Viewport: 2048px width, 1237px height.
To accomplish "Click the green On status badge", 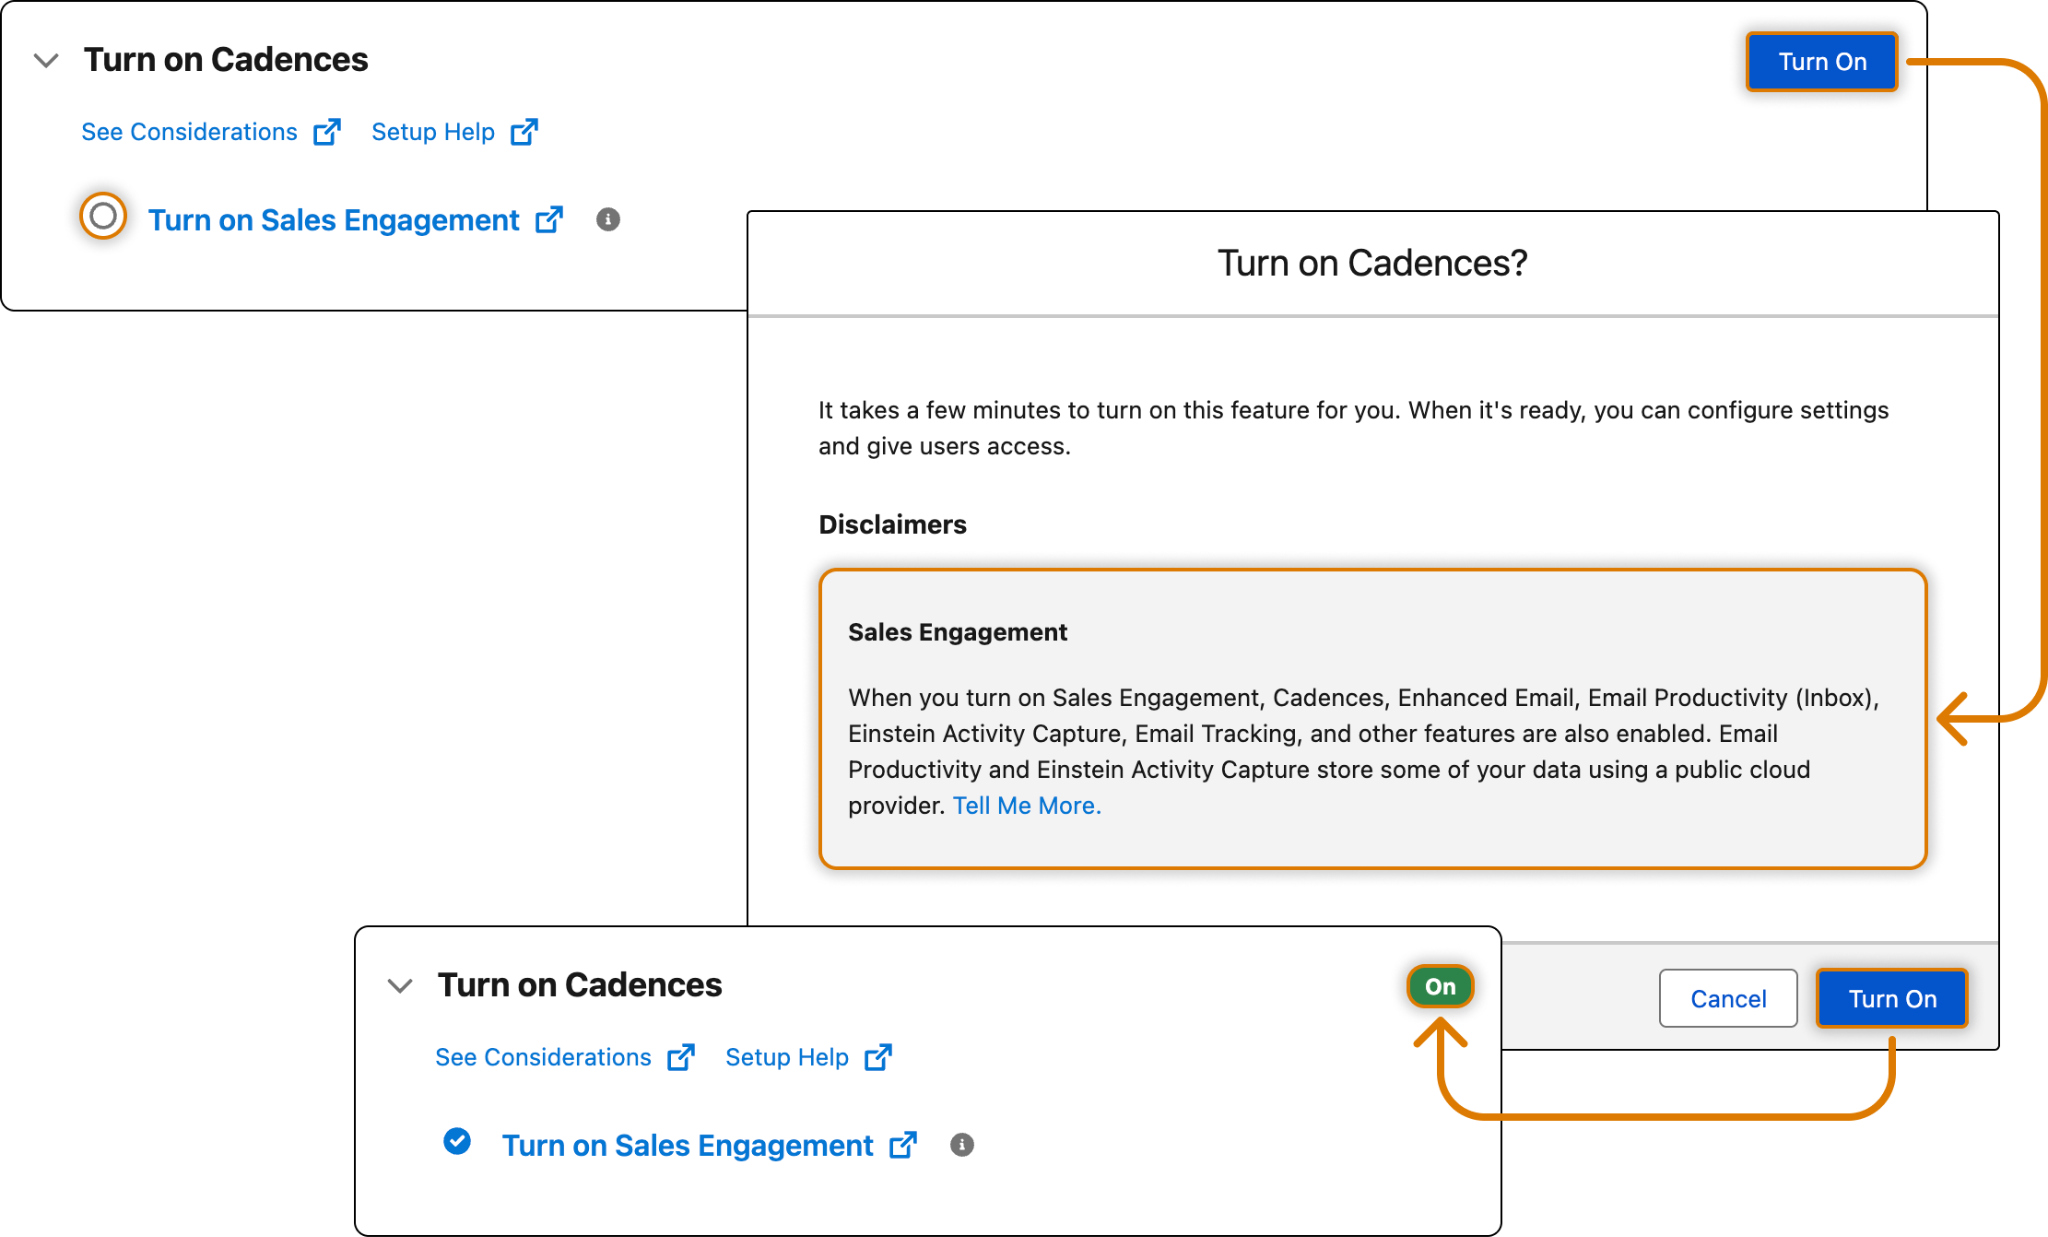I will coord(1440,987).
